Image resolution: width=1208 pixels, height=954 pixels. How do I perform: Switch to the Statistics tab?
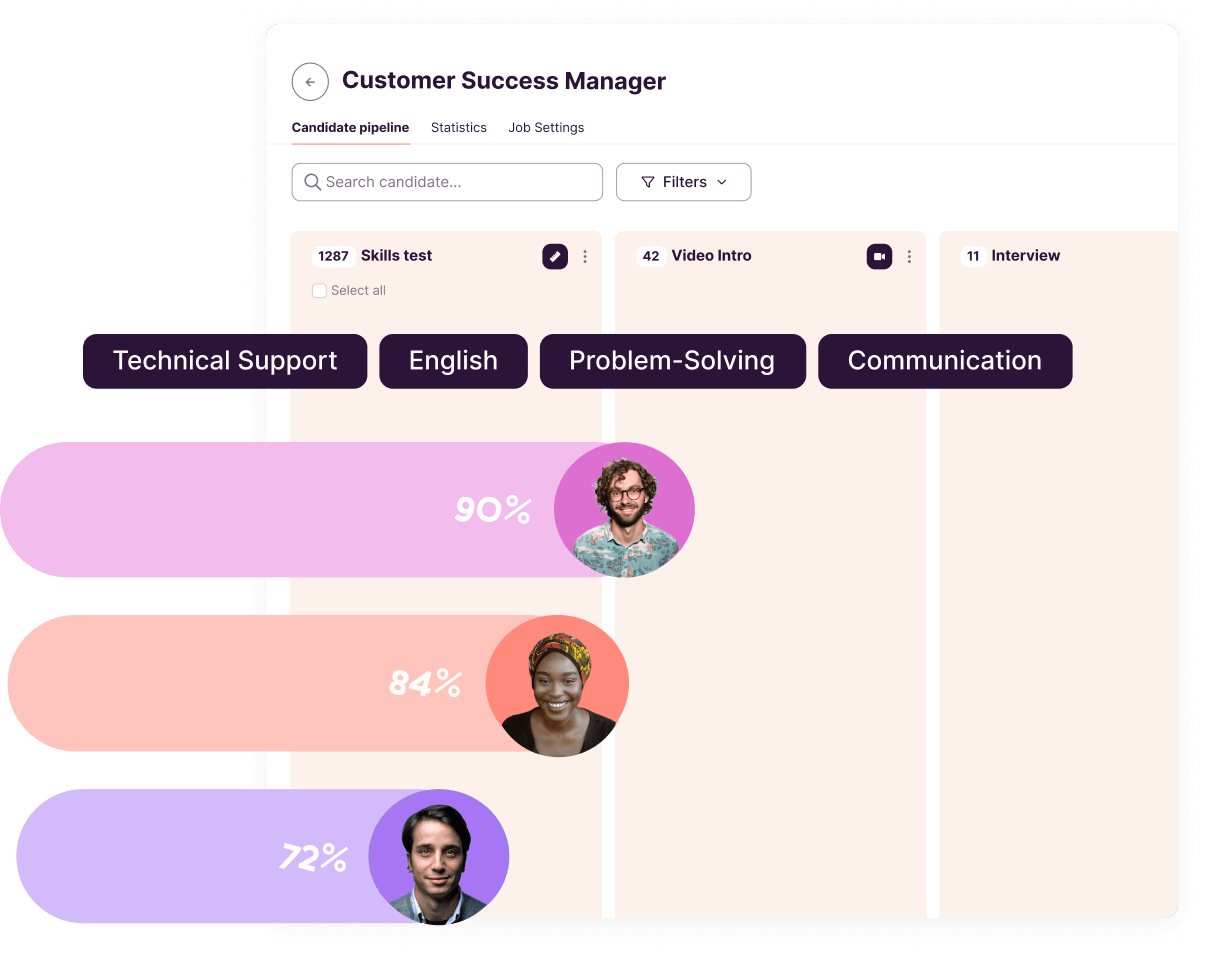pos(459,128)
